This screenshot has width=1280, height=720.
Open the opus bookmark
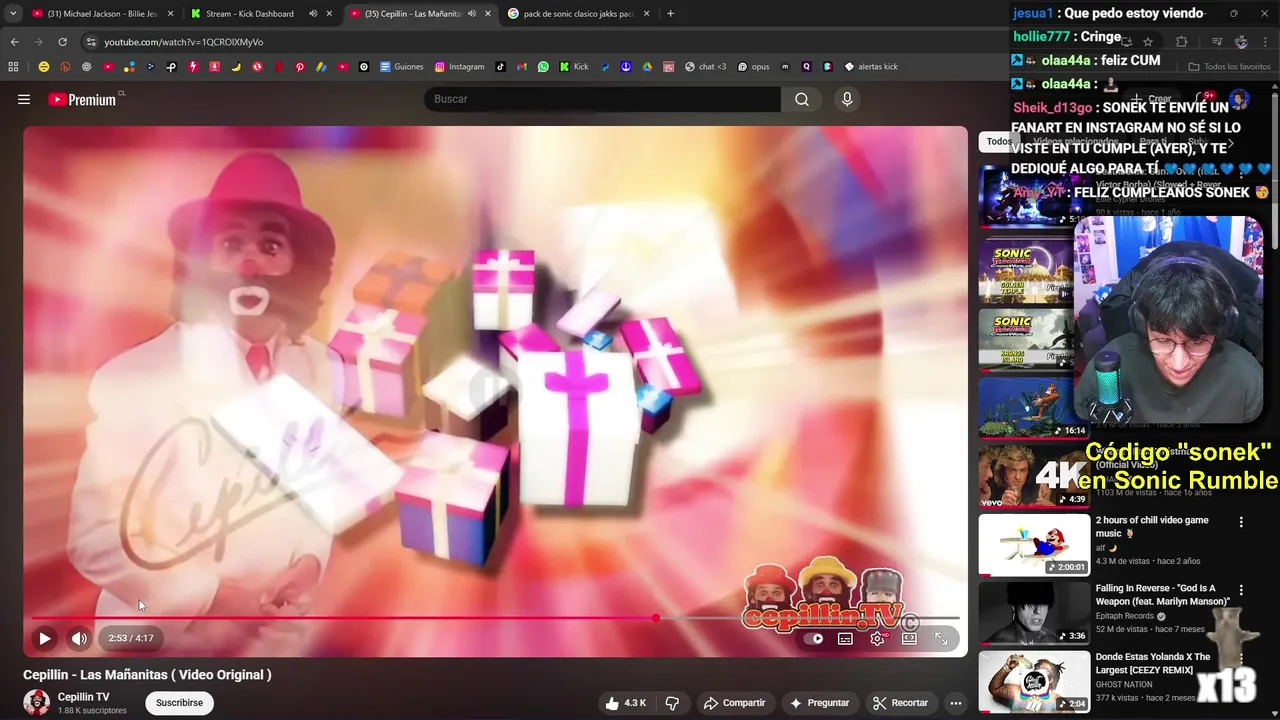[x=753, y=67]
